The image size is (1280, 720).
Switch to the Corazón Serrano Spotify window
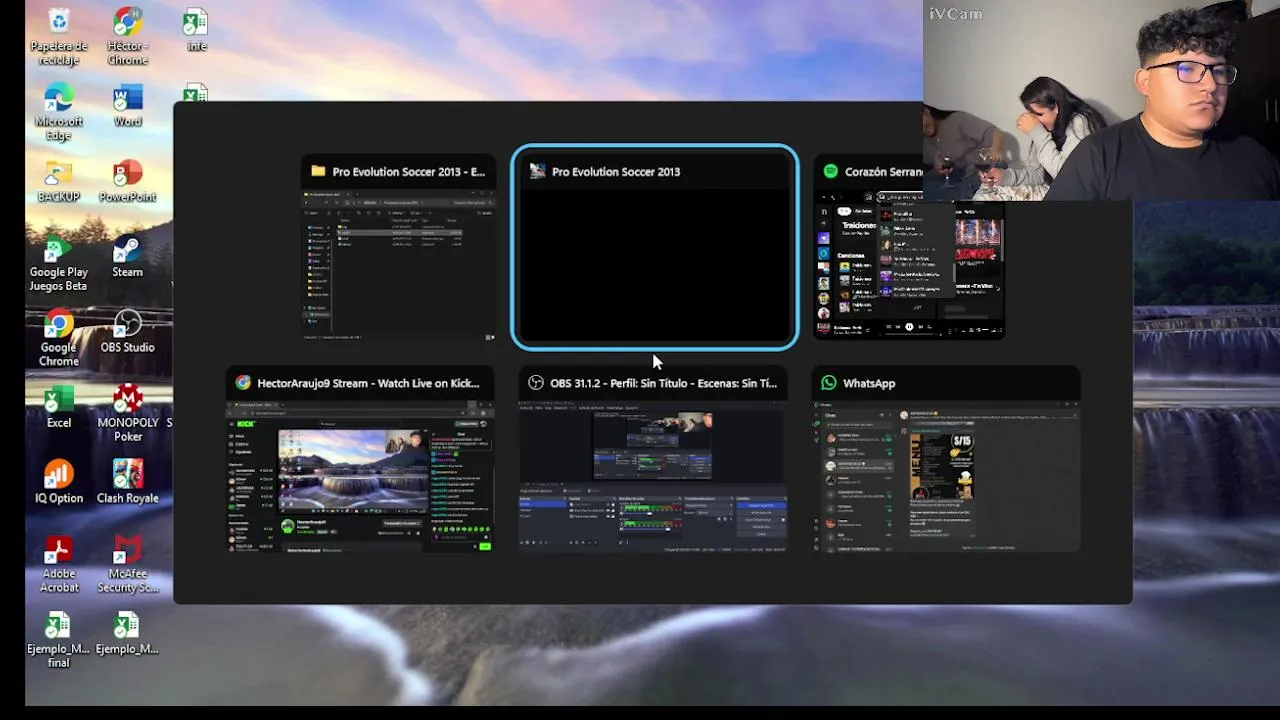909,248
